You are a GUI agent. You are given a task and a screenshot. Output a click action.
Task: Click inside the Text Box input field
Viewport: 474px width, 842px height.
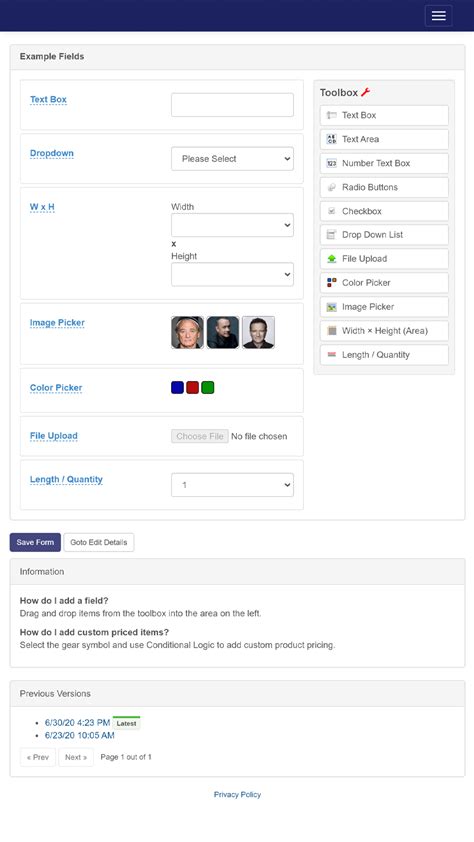coord(232,105)
